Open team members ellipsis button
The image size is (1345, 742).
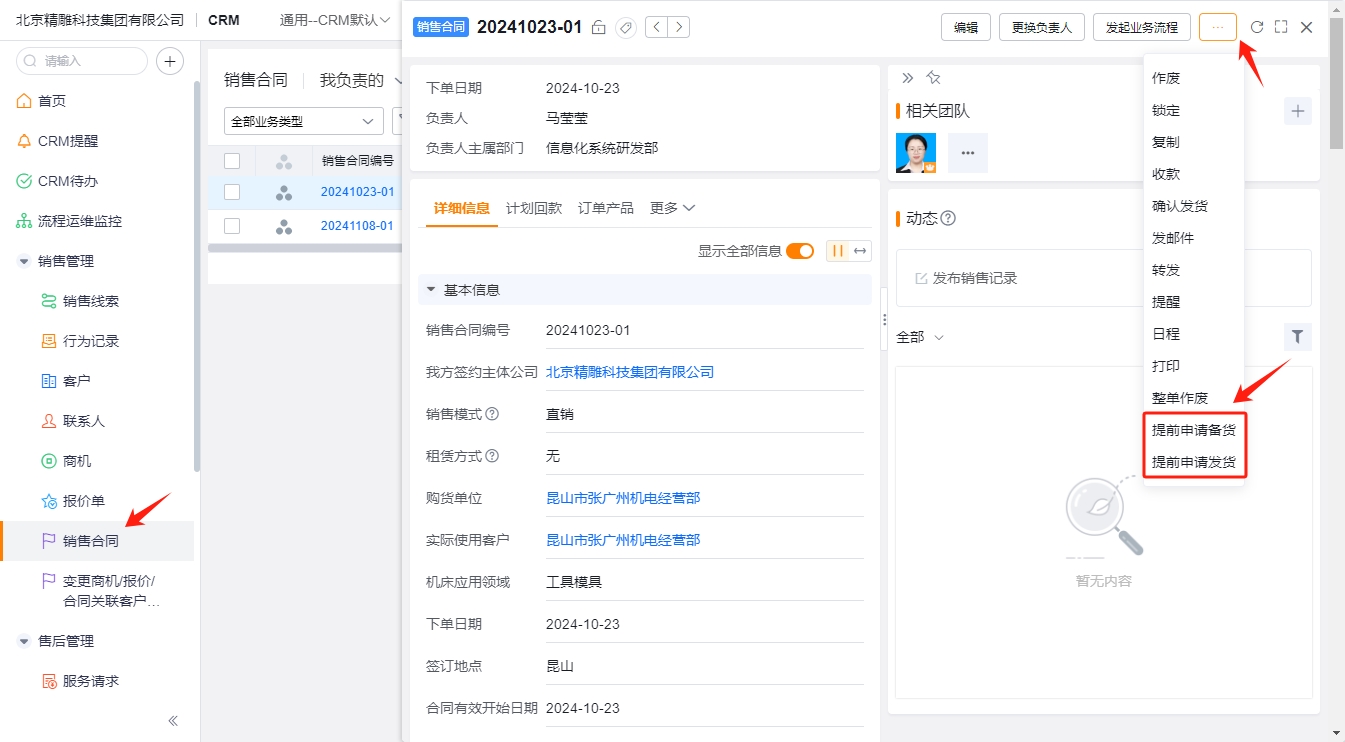pyautogui.click(x=968, y=153)
